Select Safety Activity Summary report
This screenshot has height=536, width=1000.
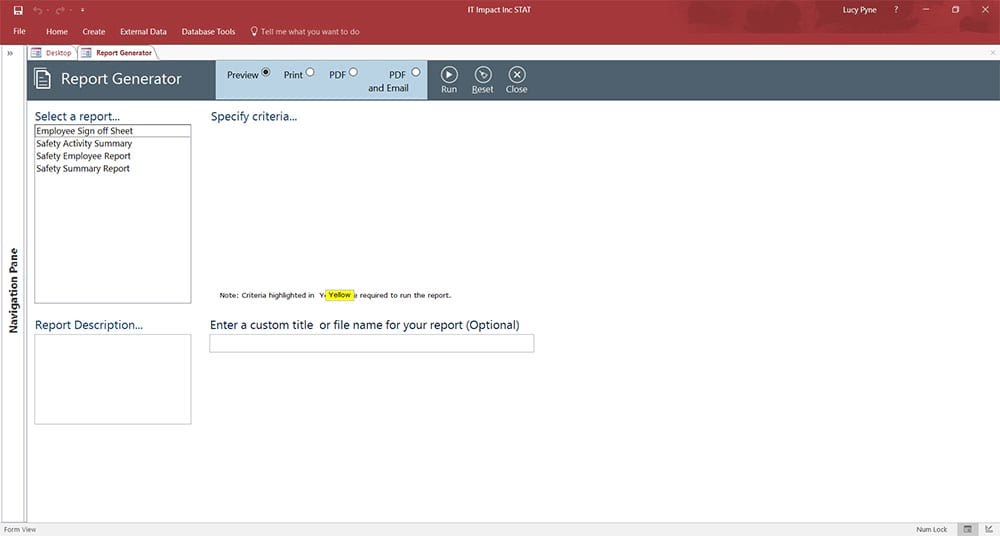(x=113, y=144)
